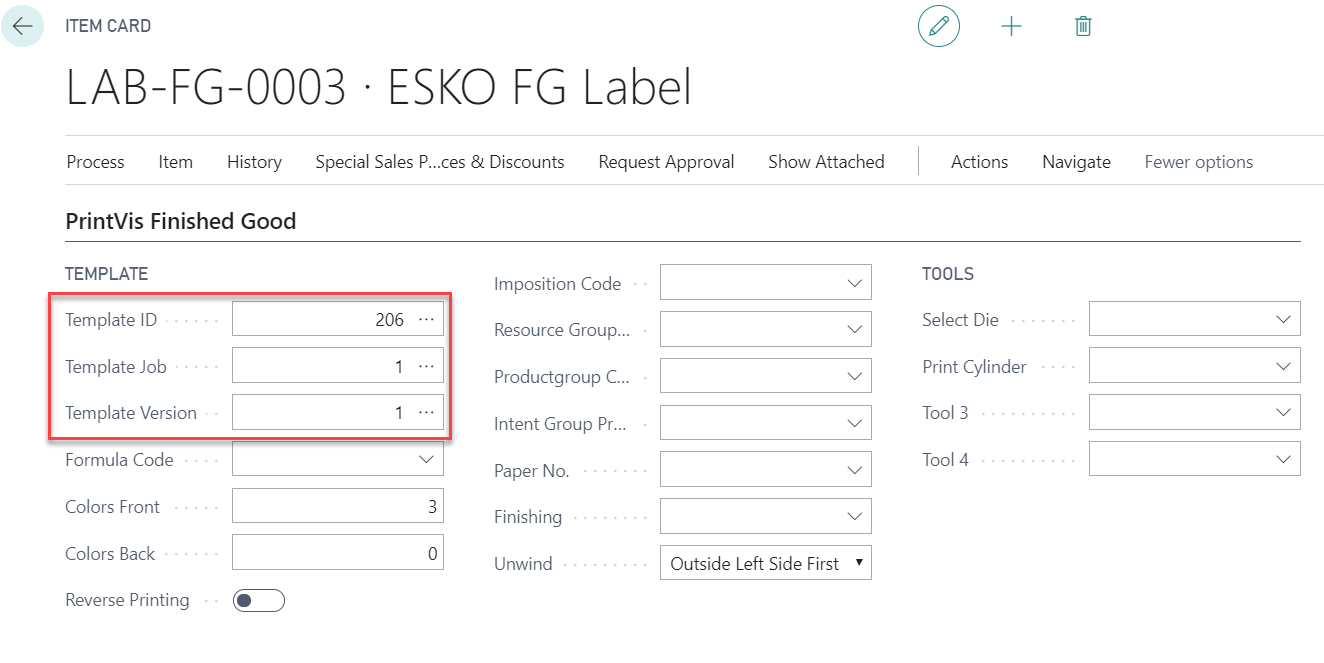Click the TOOLS group heading
The height and width of the screenshot is (663, 1324).
pyautogui.click(x=948, y=273)
